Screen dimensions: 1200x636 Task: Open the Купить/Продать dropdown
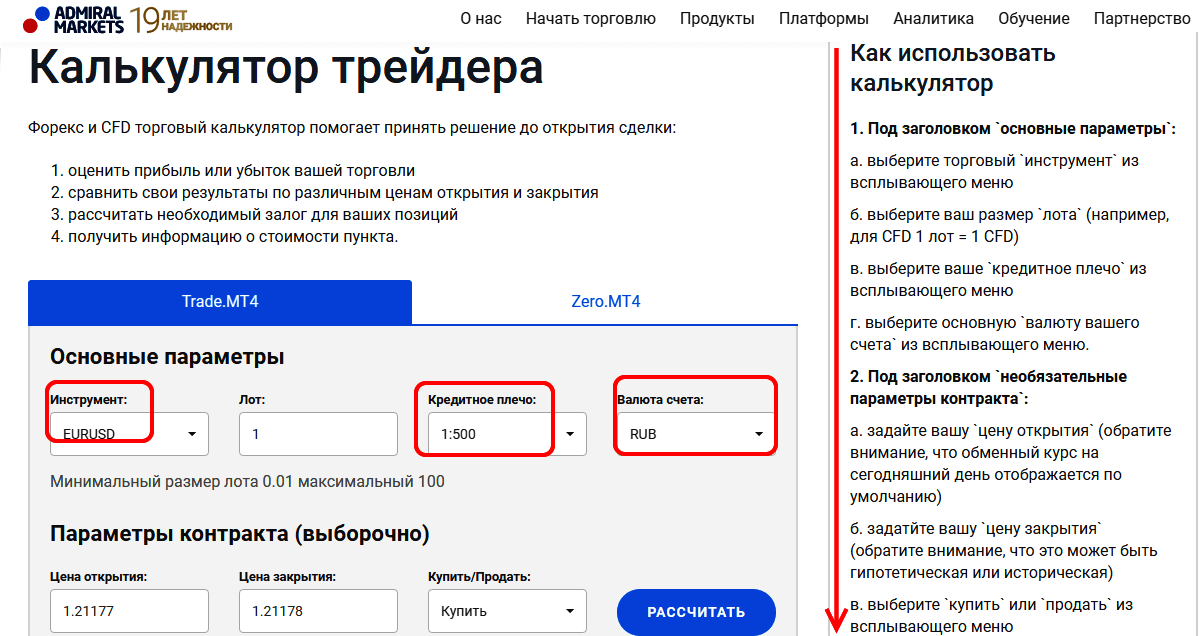pyautogui.click(x=507, y=611)
